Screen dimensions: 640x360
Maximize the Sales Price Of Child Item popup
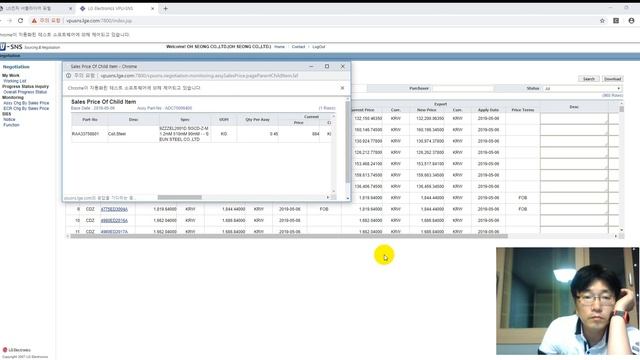click(x=327, y=66)
